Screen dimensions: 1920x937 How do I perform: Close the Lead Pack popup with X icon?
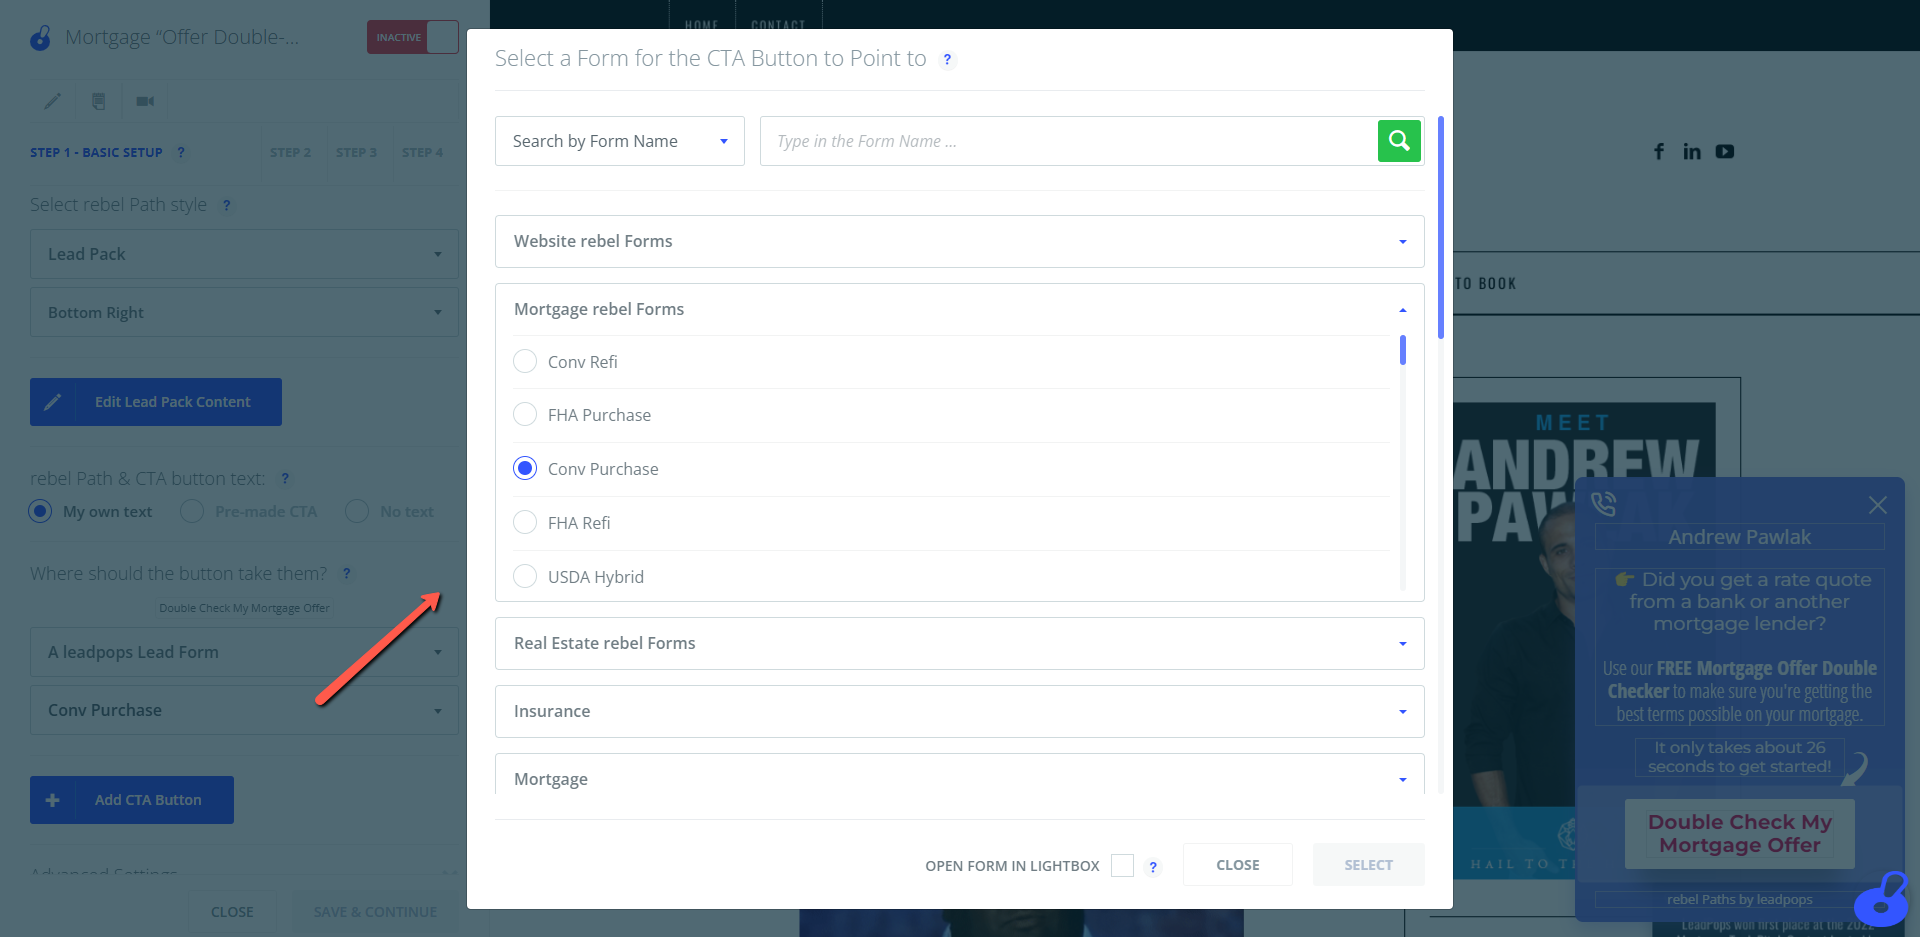pos(1878,505)
